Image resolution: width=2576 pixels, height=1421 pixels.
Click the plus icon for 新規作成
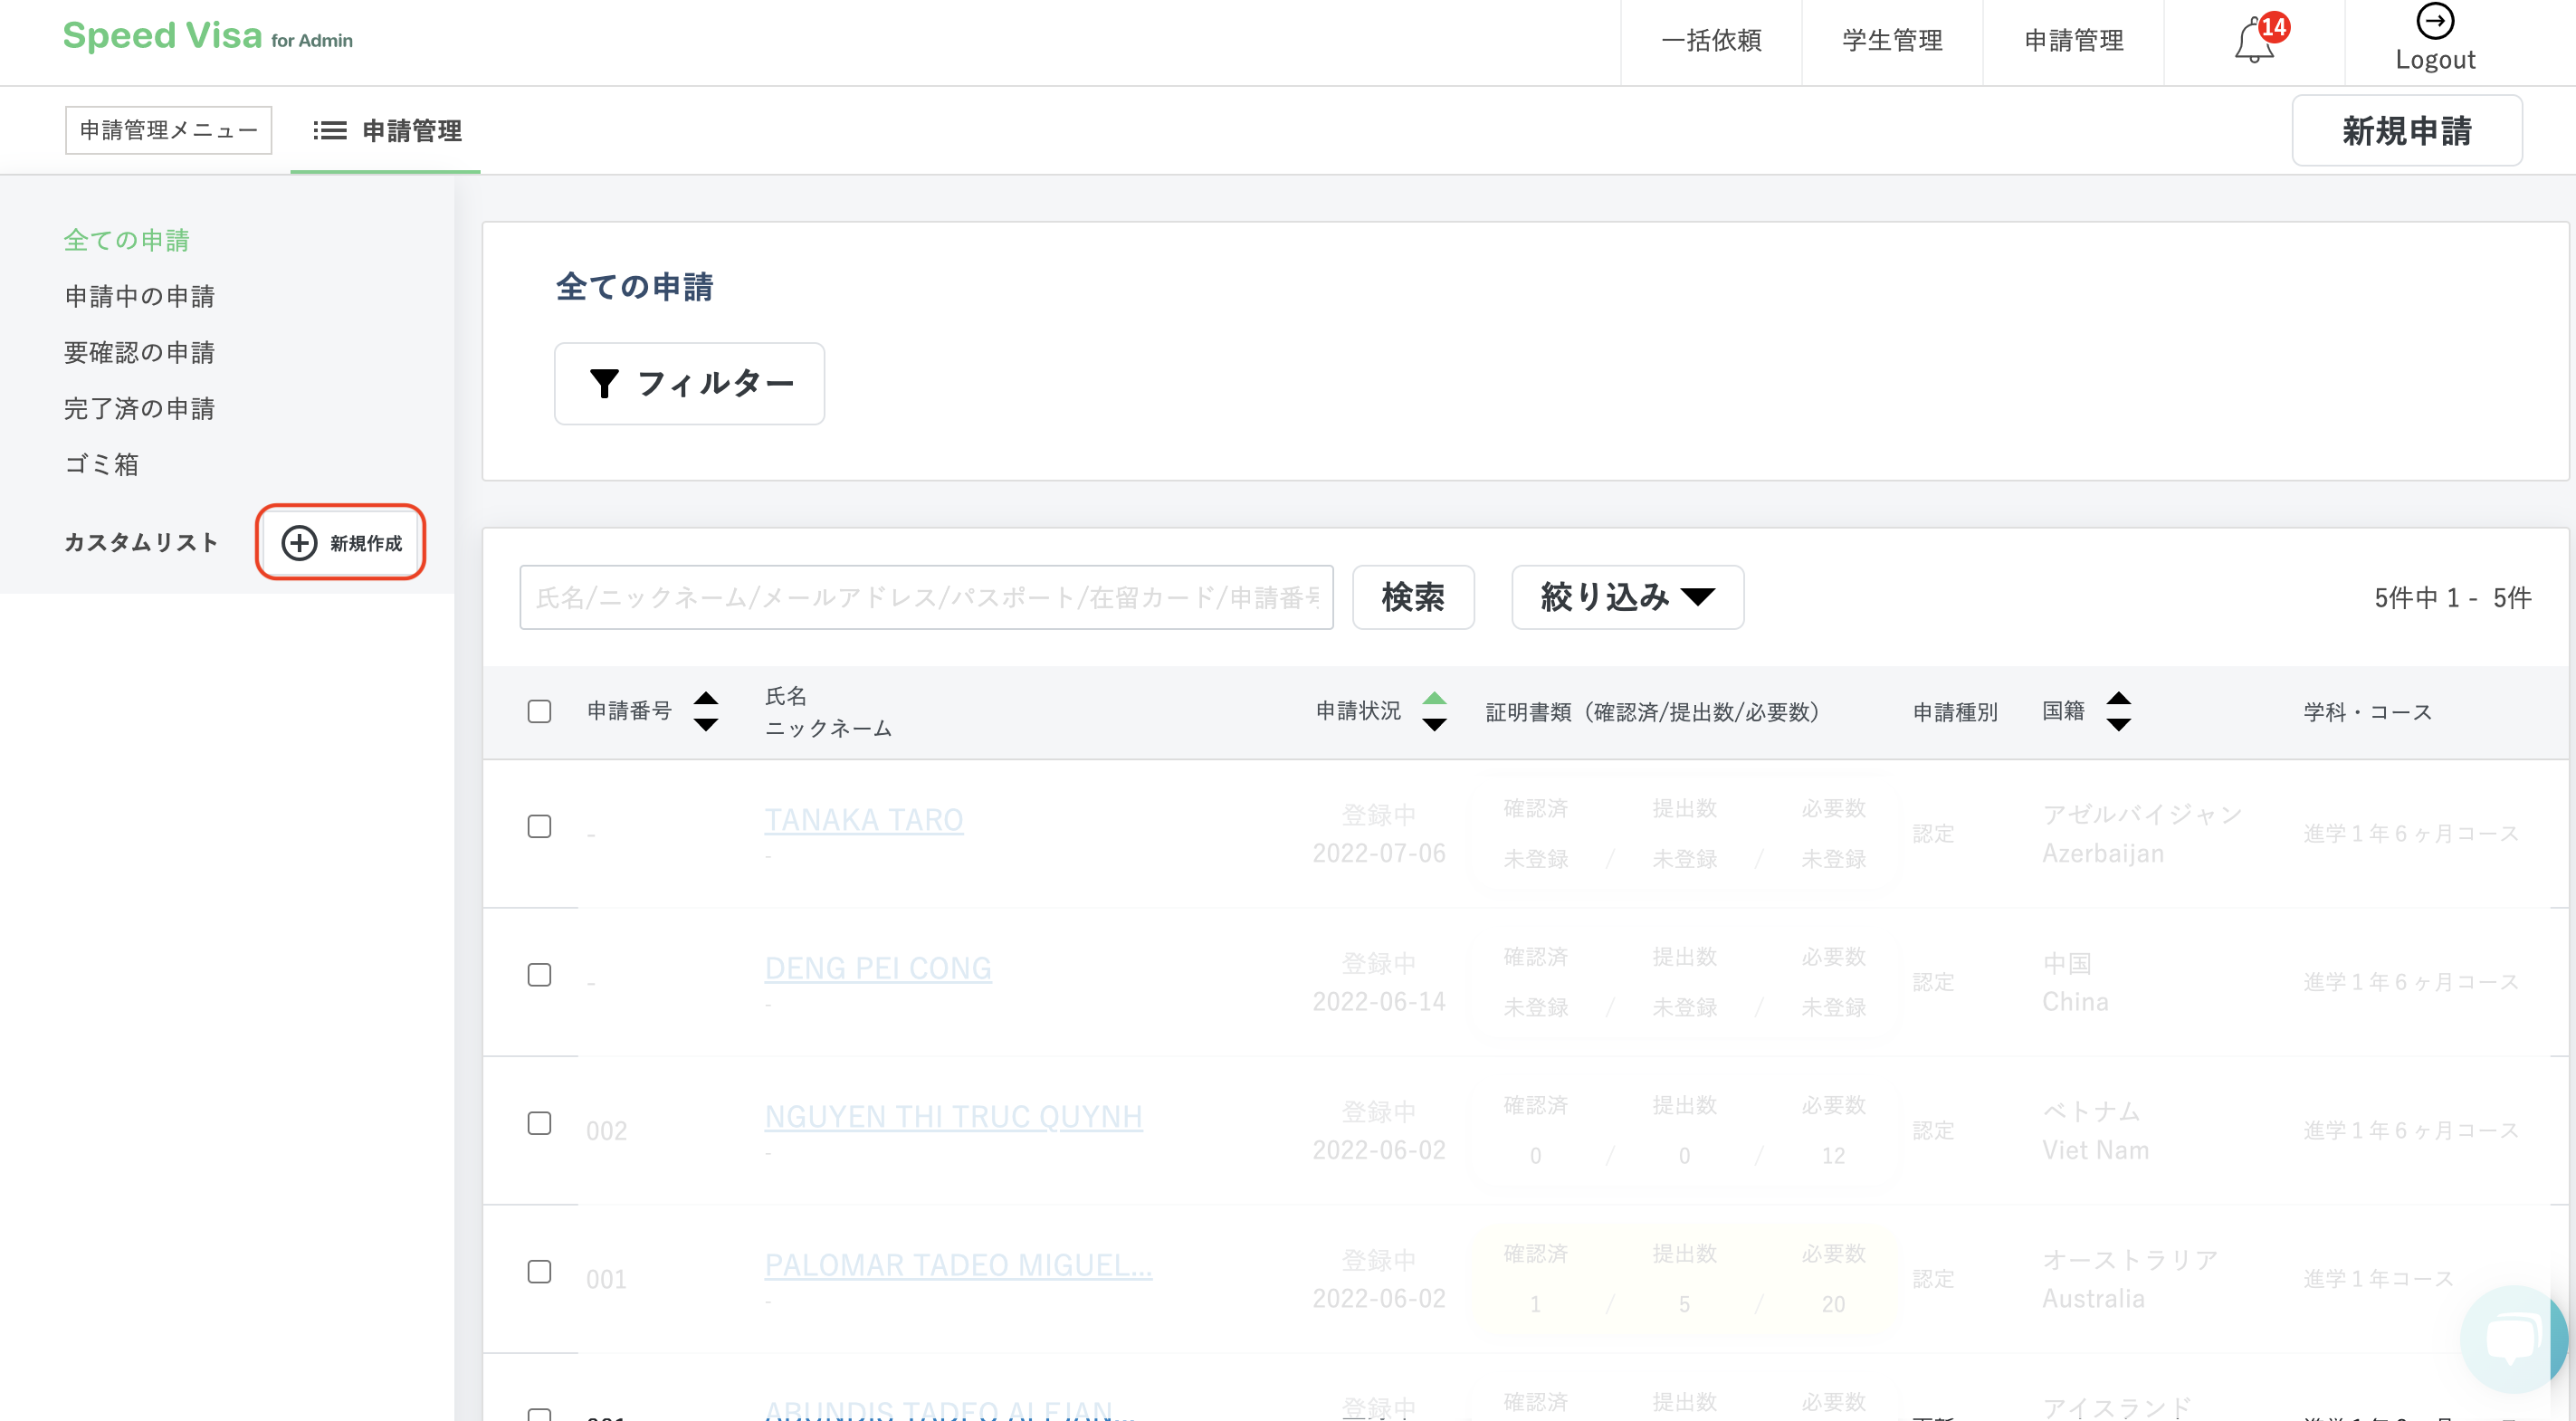point(299,542)
